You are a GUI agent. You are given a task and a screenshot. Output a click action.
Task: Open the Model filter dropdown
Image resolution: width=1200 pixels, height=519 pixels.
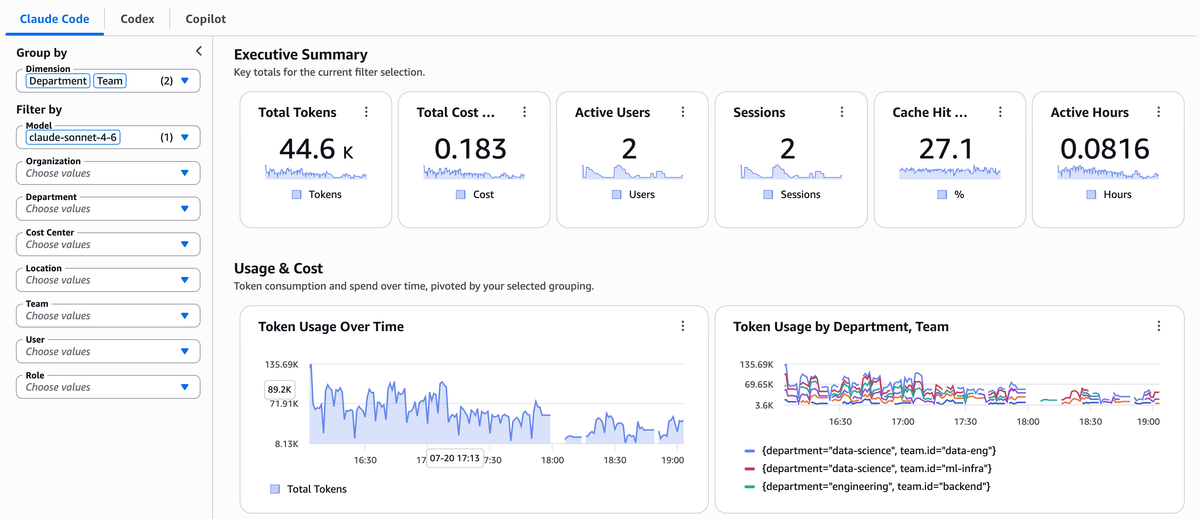point(108,137)
